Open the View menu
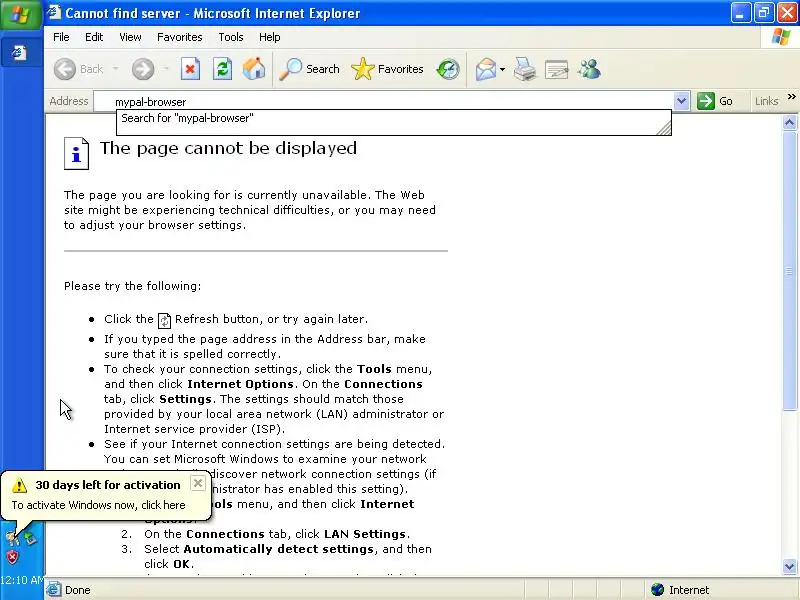 coord(130,37)
